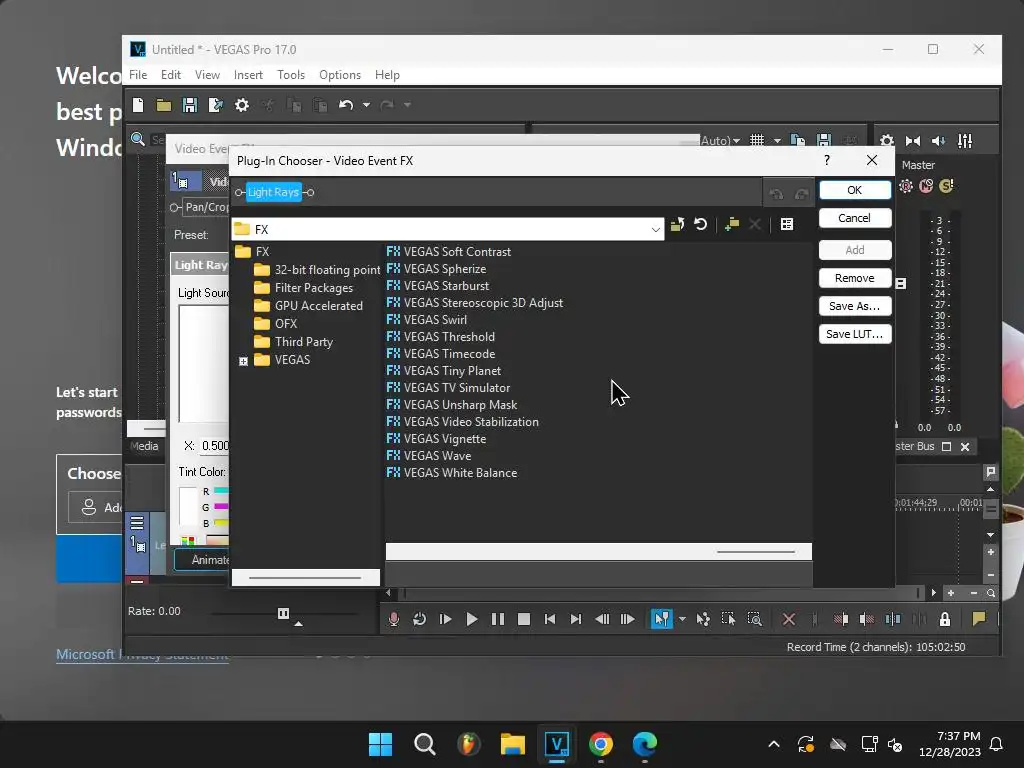Expand the VEGAS folder in the FX tree
Screen dimensions: 1024x768
[244, 361]
